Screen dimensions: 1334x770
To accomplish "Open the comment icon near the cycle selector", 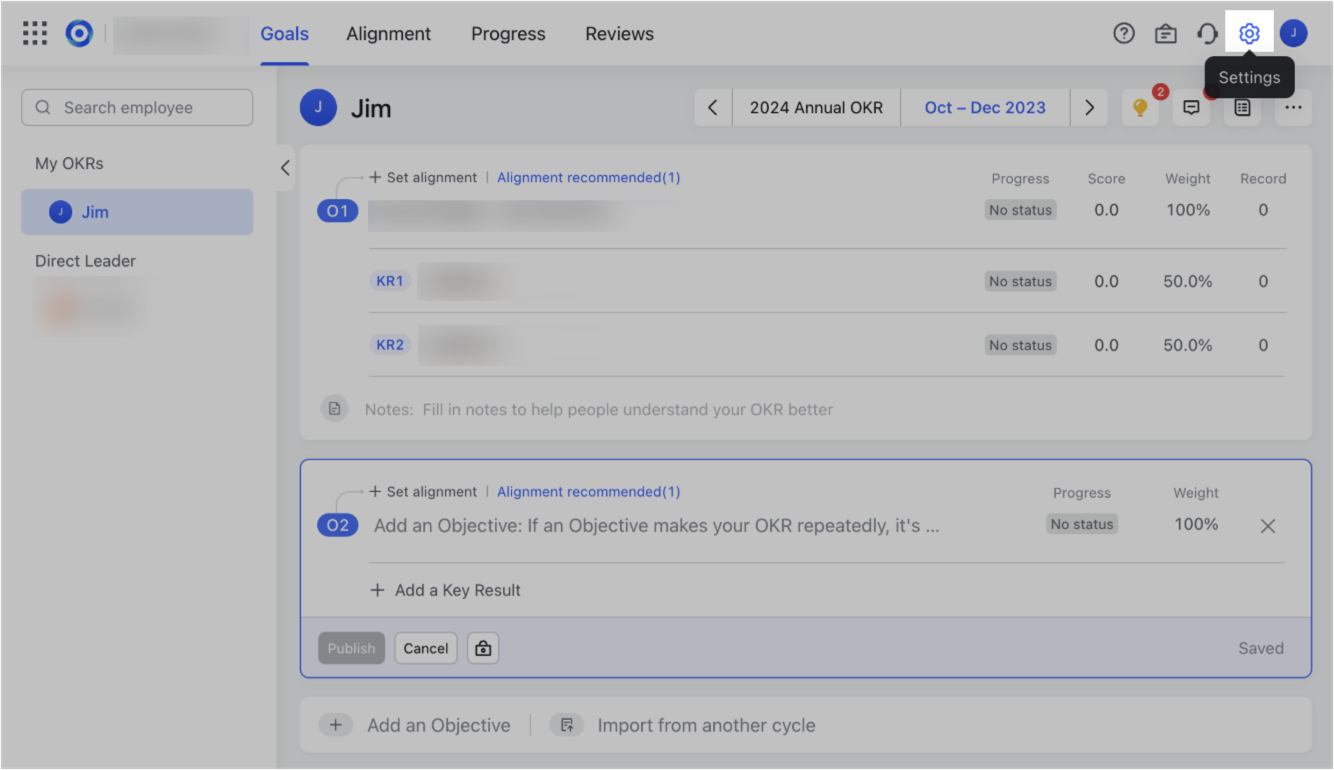I will [x=1191, y=107].
